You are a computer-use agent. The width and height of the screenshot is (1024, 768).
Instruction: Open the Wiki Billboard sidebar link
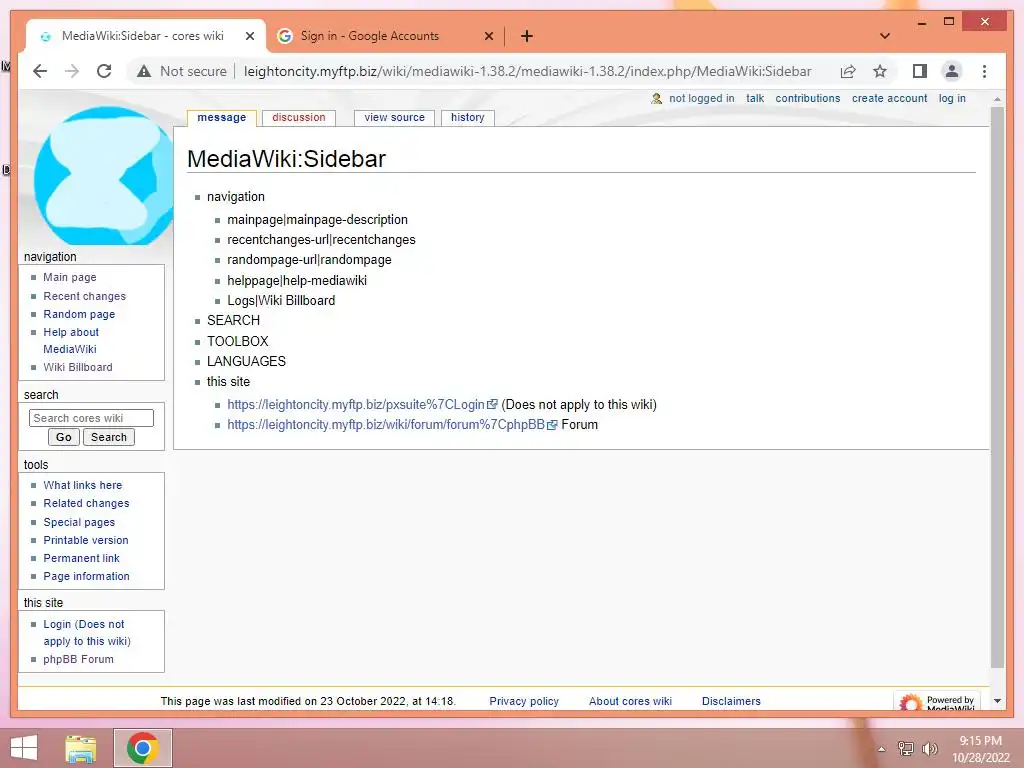(x=78, y=367)
